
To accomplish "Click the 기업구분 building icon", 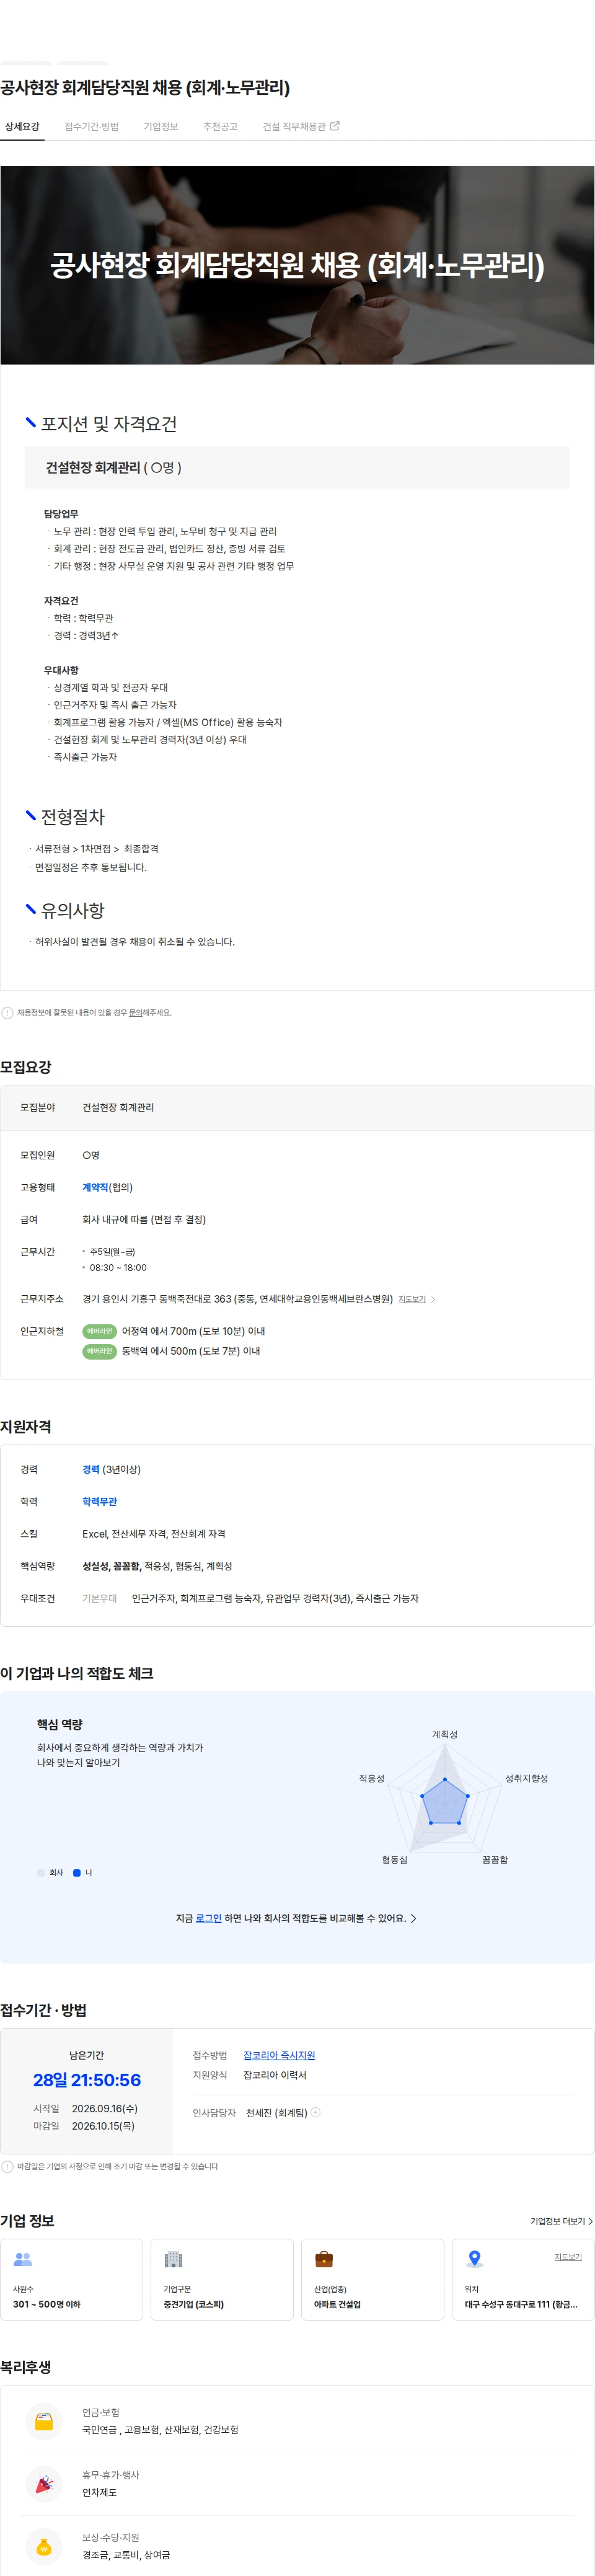I will tap(173, 2259).
